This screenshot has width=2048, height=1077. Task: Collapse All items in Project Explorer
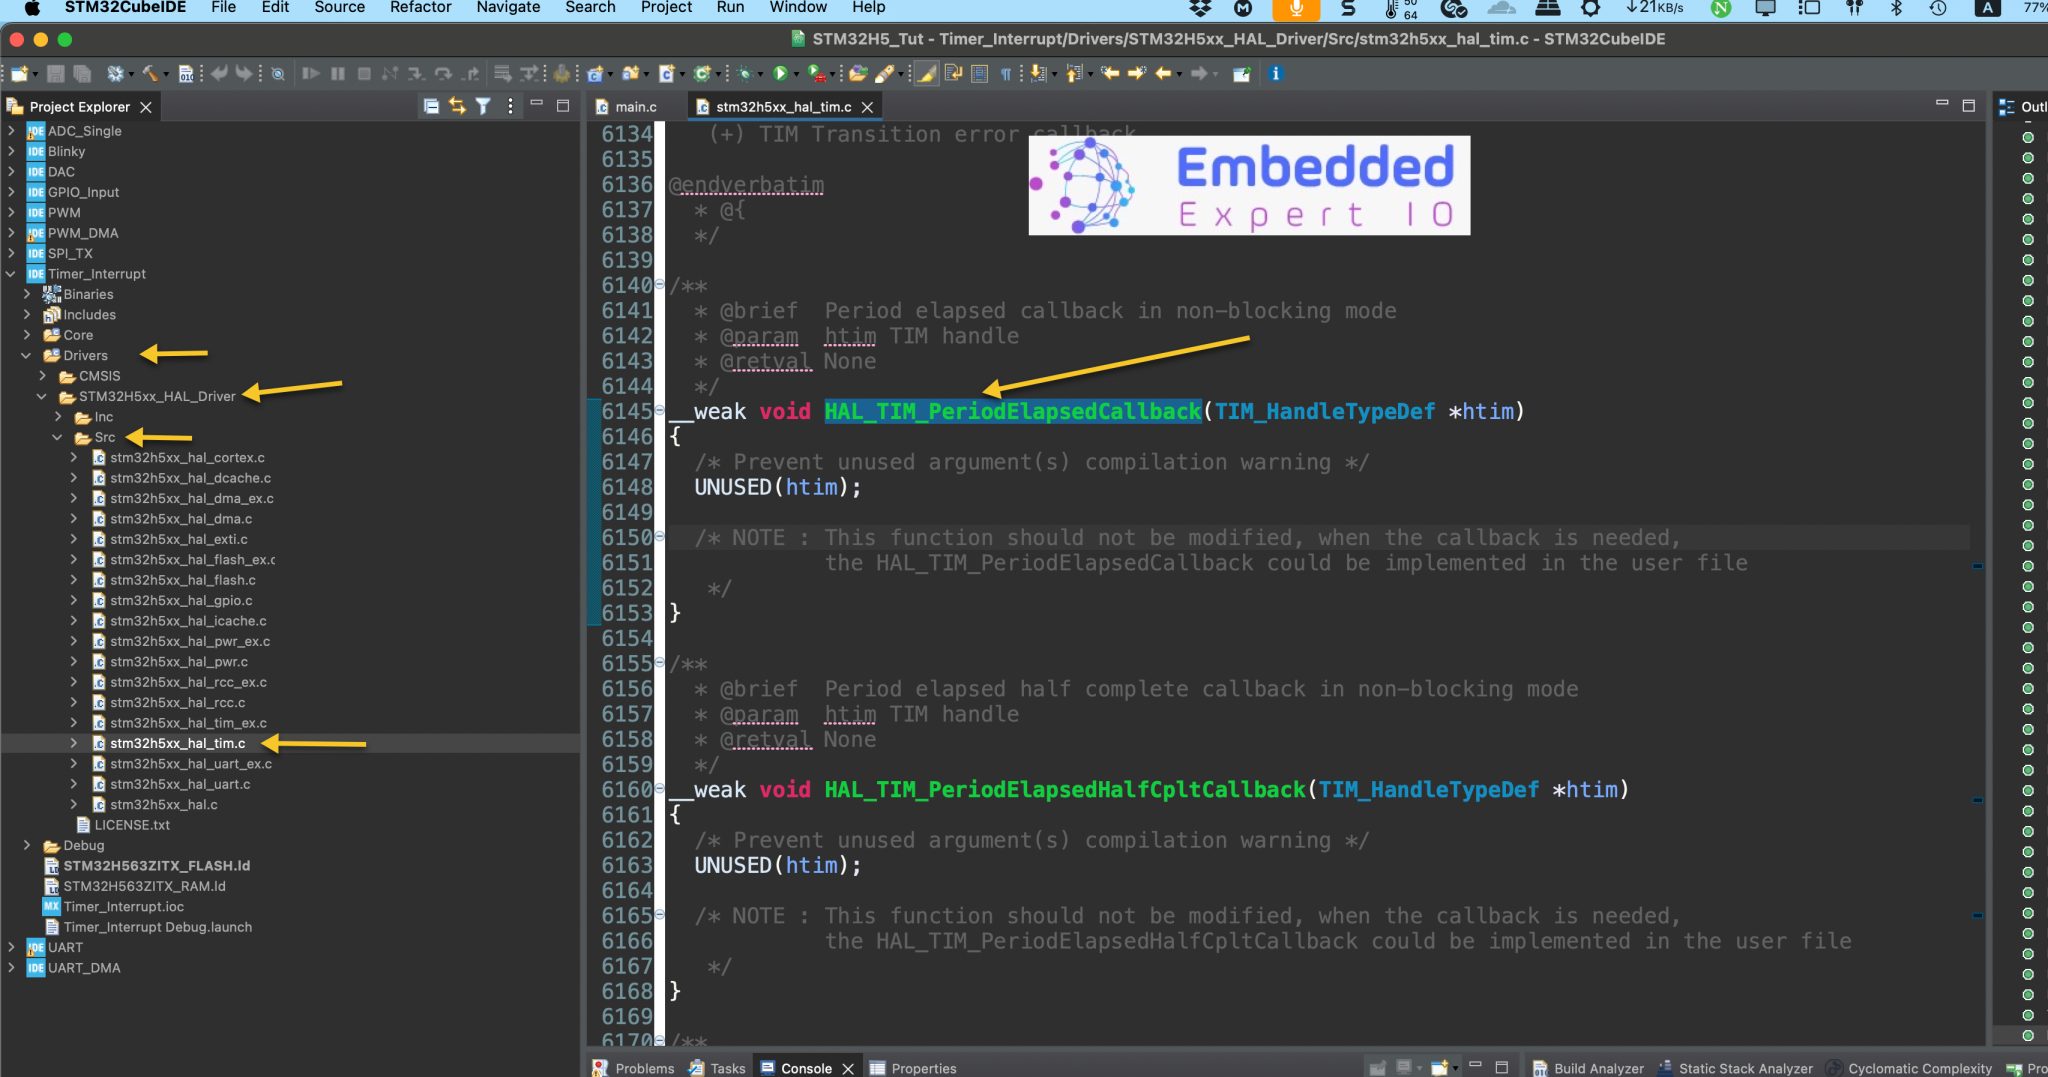pos(432,106)
